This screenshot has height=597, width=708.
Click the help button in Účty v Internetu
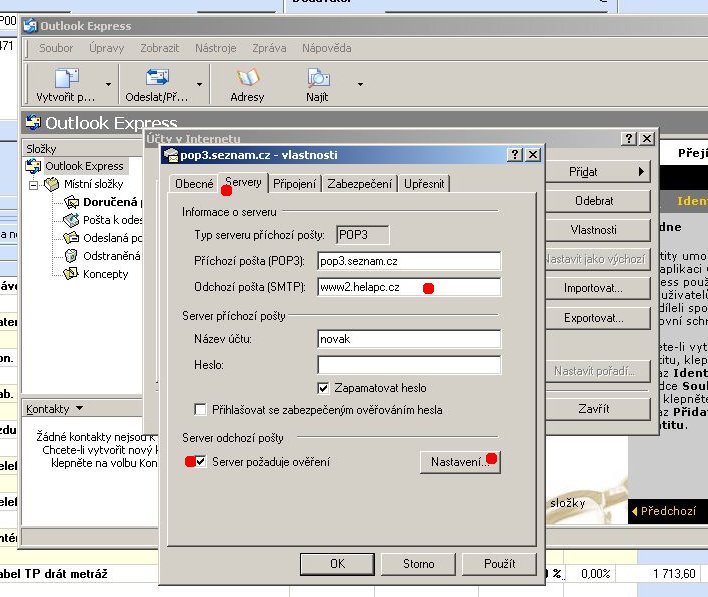point(629,138)
